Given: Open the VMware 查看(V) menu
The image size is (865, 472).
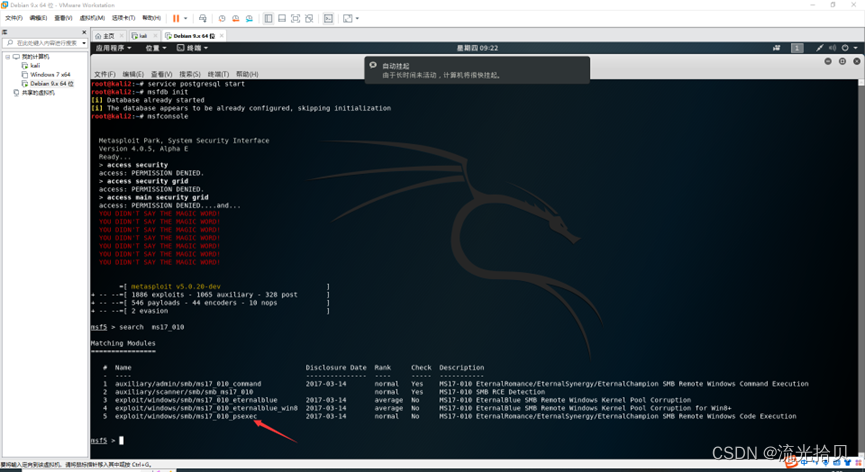Looking at the screenshot, I should pos(63,18).
